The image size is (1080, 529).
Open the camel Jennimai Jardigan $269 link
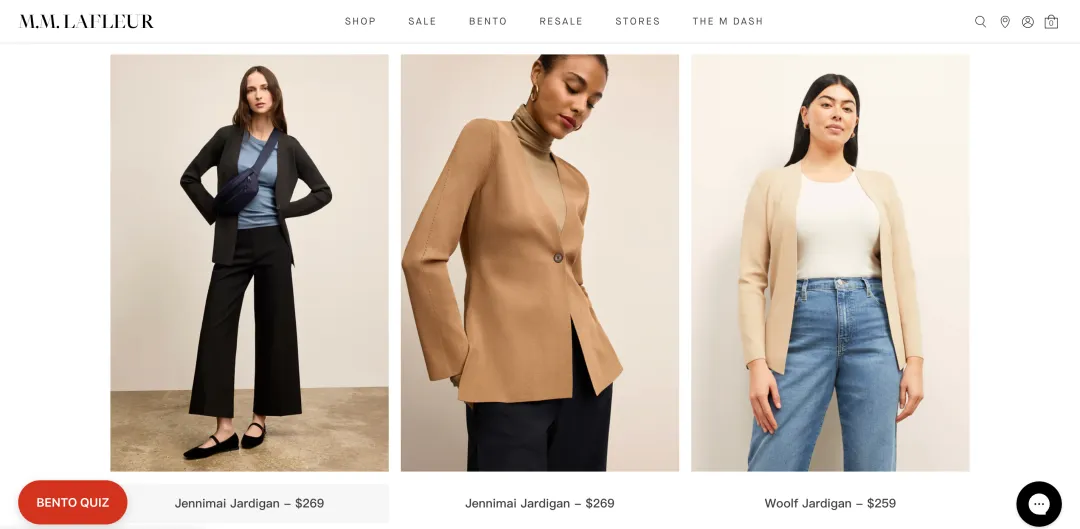pos(539,504)
